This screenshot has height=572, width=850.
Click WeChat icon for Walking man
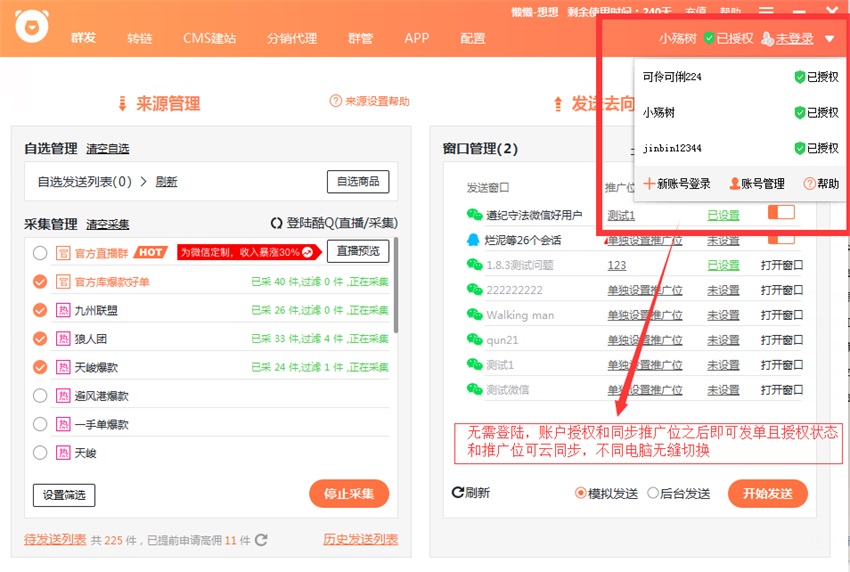point(474,314)
